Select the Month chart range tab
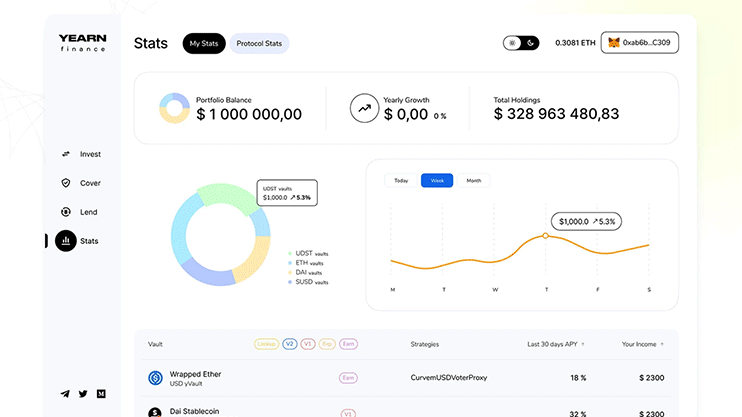Viewport: 742px width, 417px height. pos(473,181)
